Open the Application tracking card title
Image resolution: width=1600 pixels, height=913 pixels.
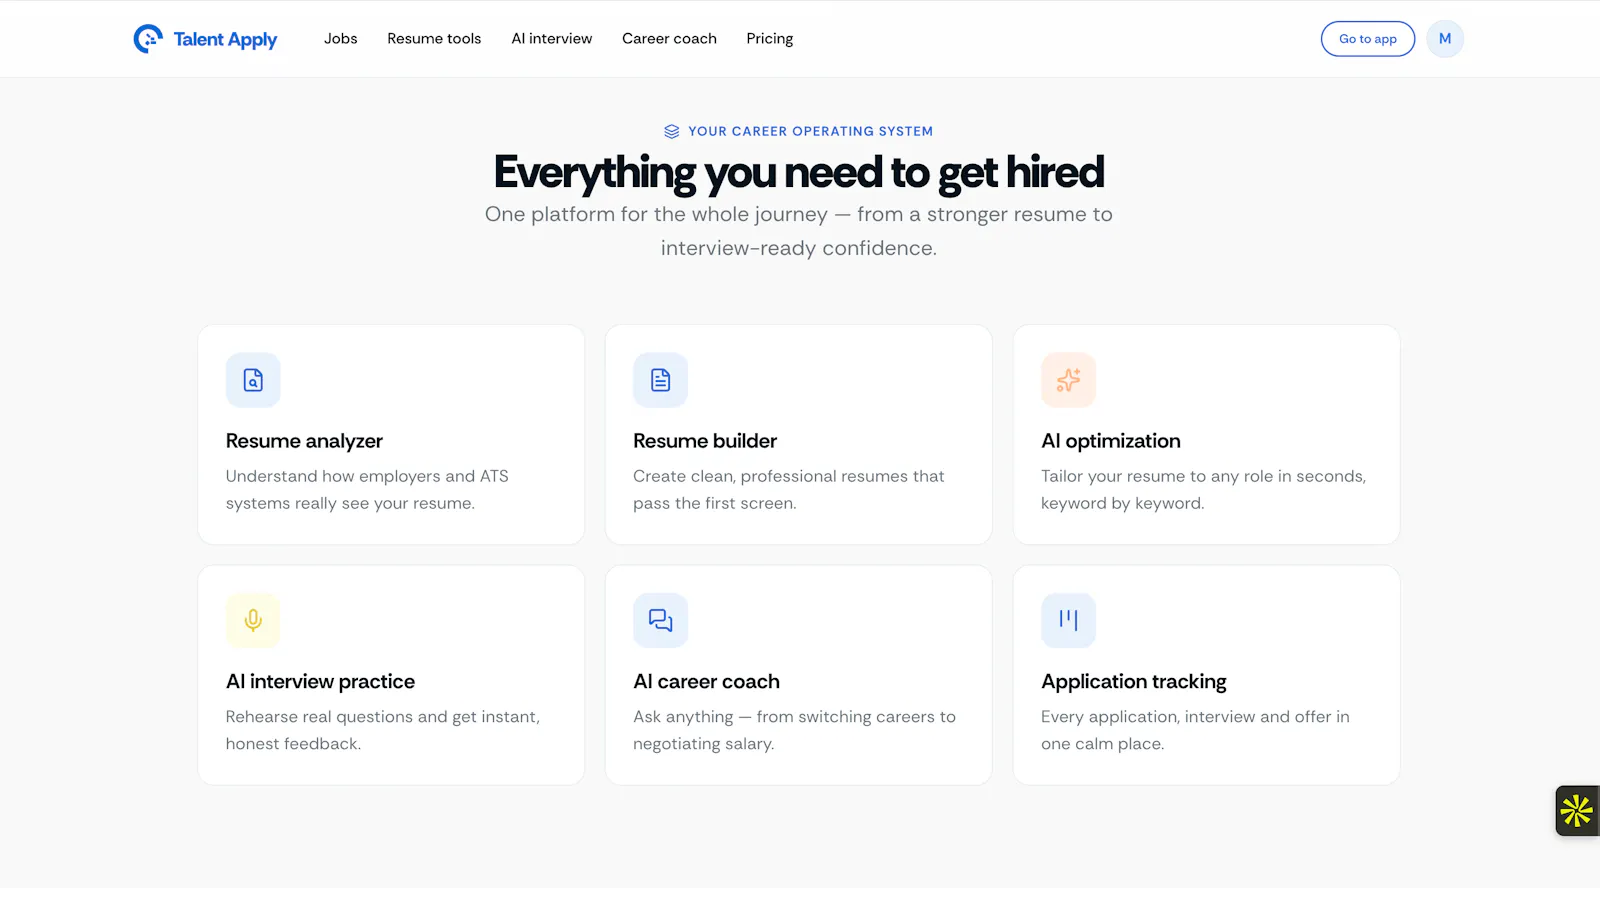click(1134, 682)
